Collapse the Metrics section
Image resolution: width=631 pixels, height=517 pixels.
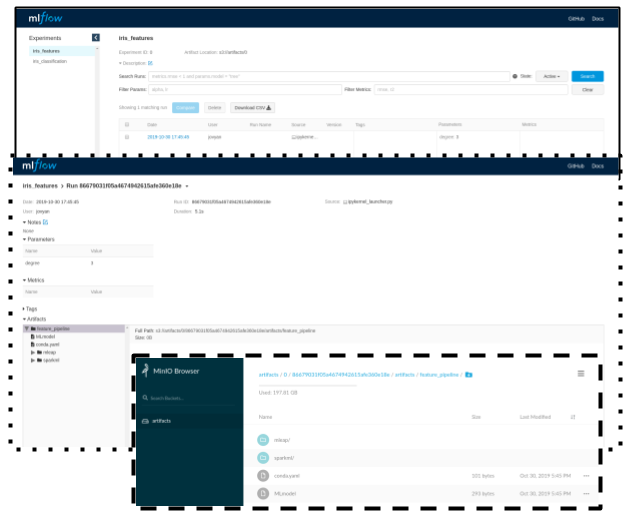click(x=24, y=280)
